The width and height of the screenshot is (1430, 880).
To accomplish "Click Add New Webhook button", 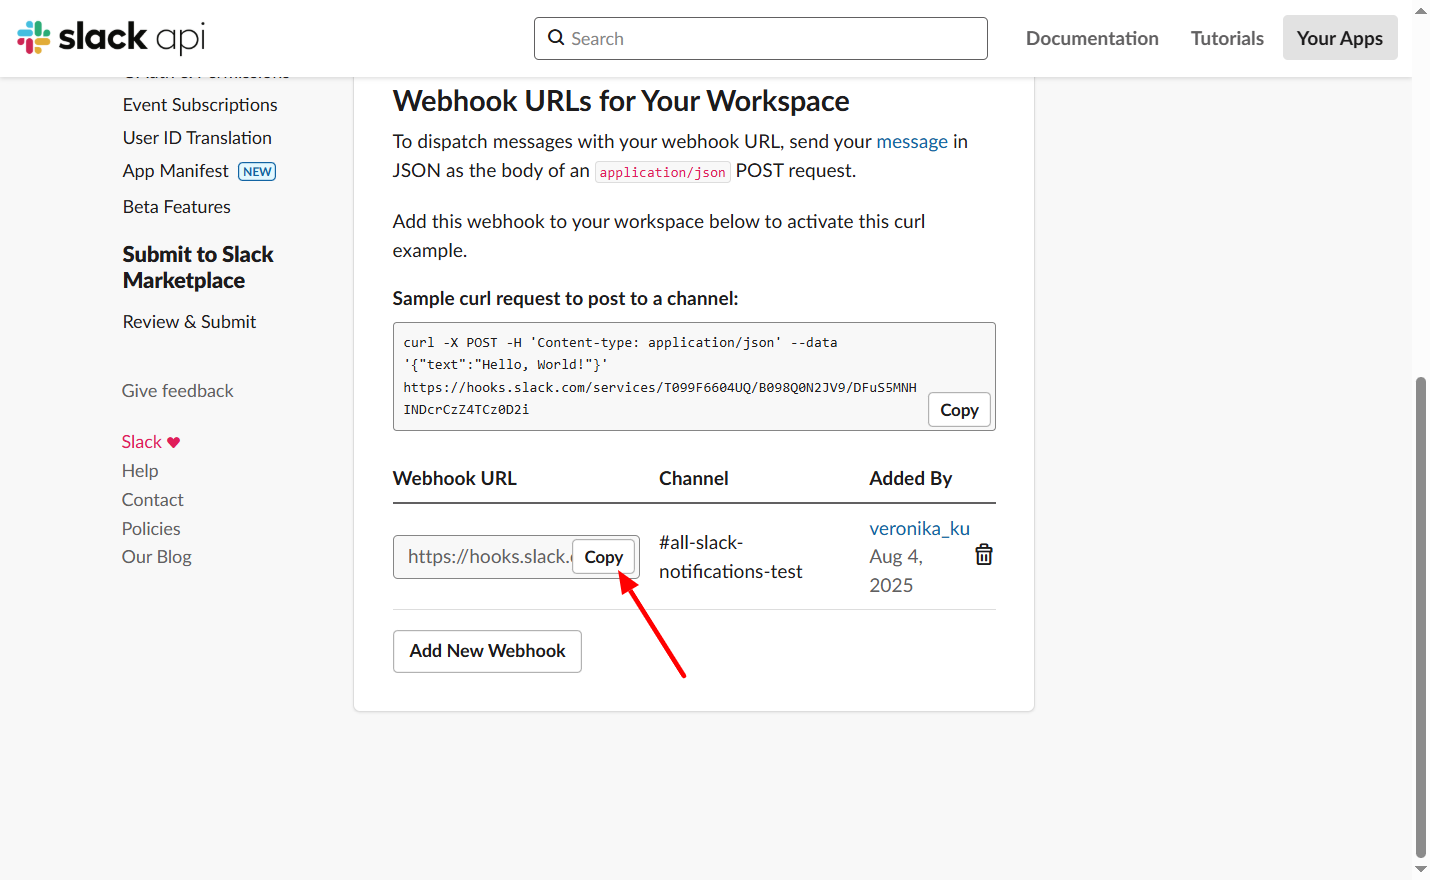I will click(x=487, y=651).
